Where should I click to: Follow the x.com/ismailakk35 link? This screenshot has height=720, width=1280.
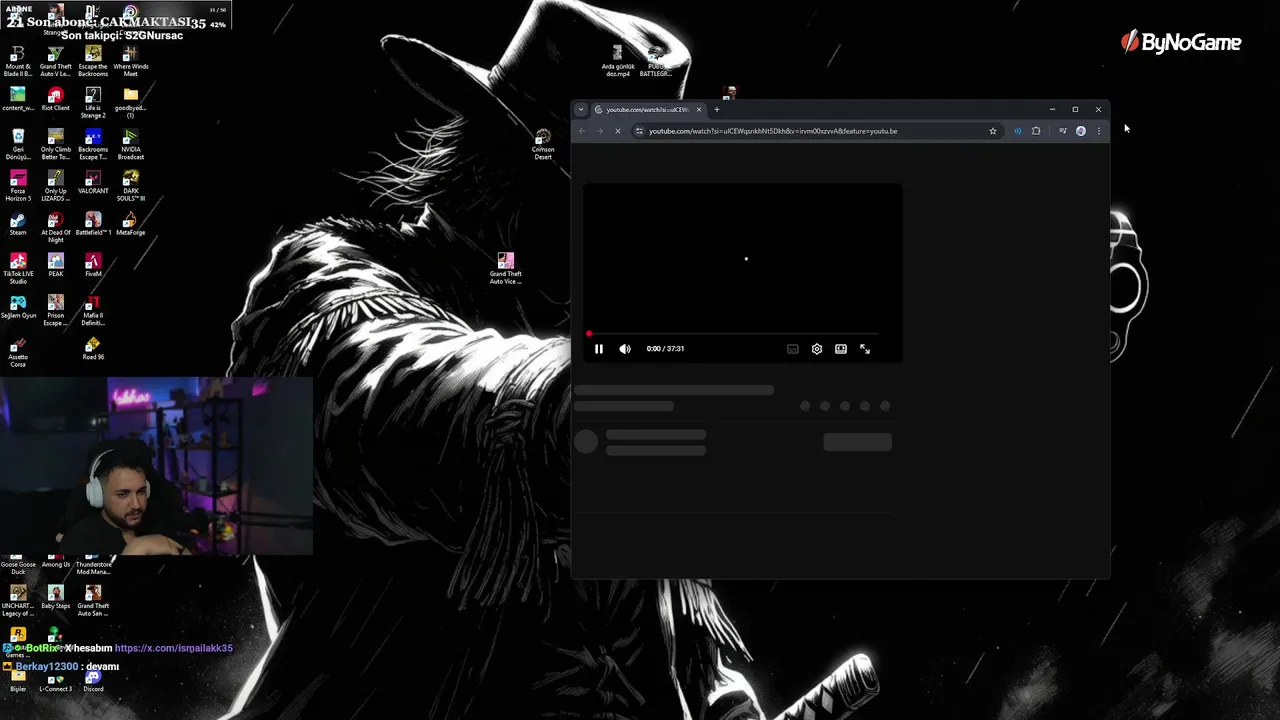173,648
